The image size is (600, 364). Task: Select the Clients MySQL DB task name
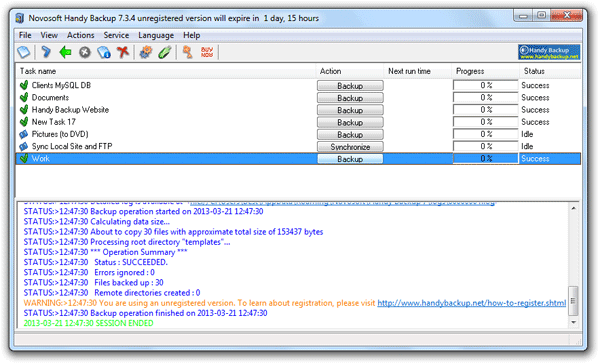tap(61, 85)
